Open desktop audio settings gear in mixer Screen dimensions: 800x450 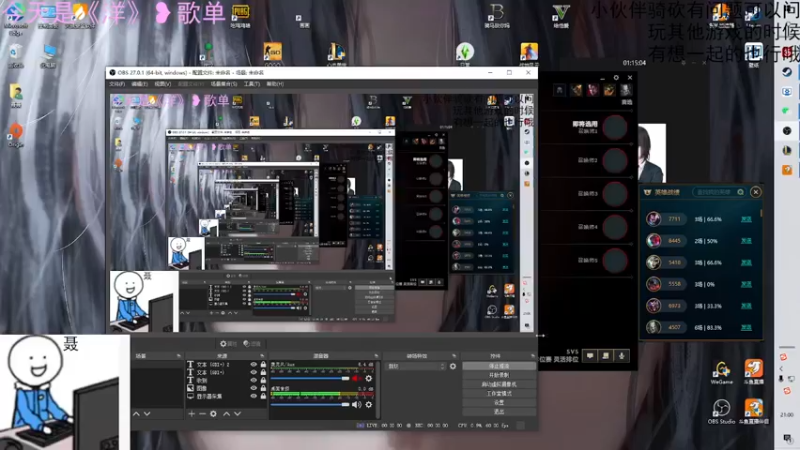[368, 405]
